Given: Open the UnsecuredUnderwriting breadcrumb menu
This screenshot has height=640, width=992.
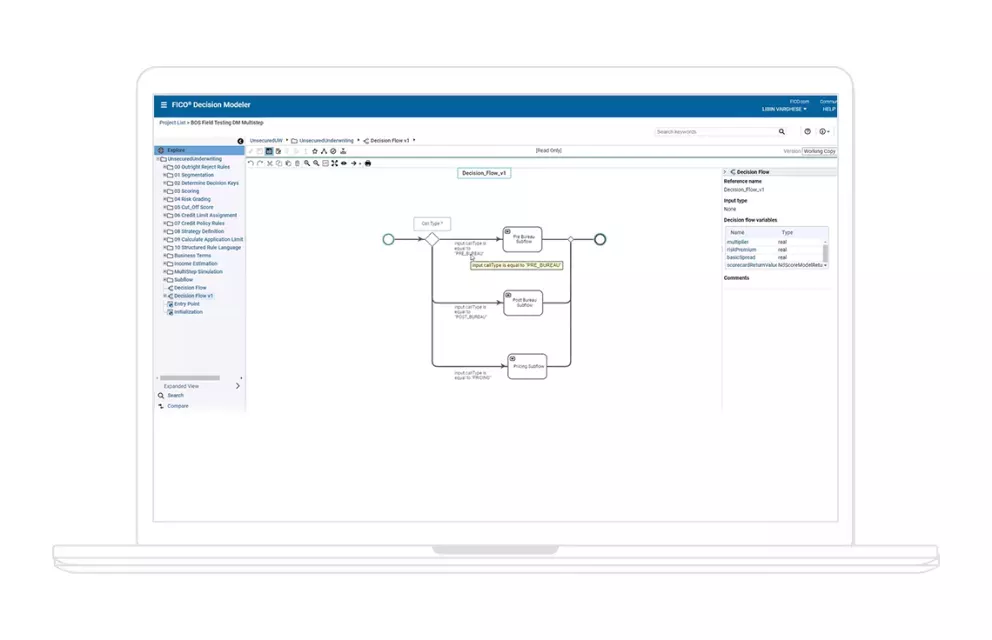Looking at the screenshot, I should click(358, 140).
